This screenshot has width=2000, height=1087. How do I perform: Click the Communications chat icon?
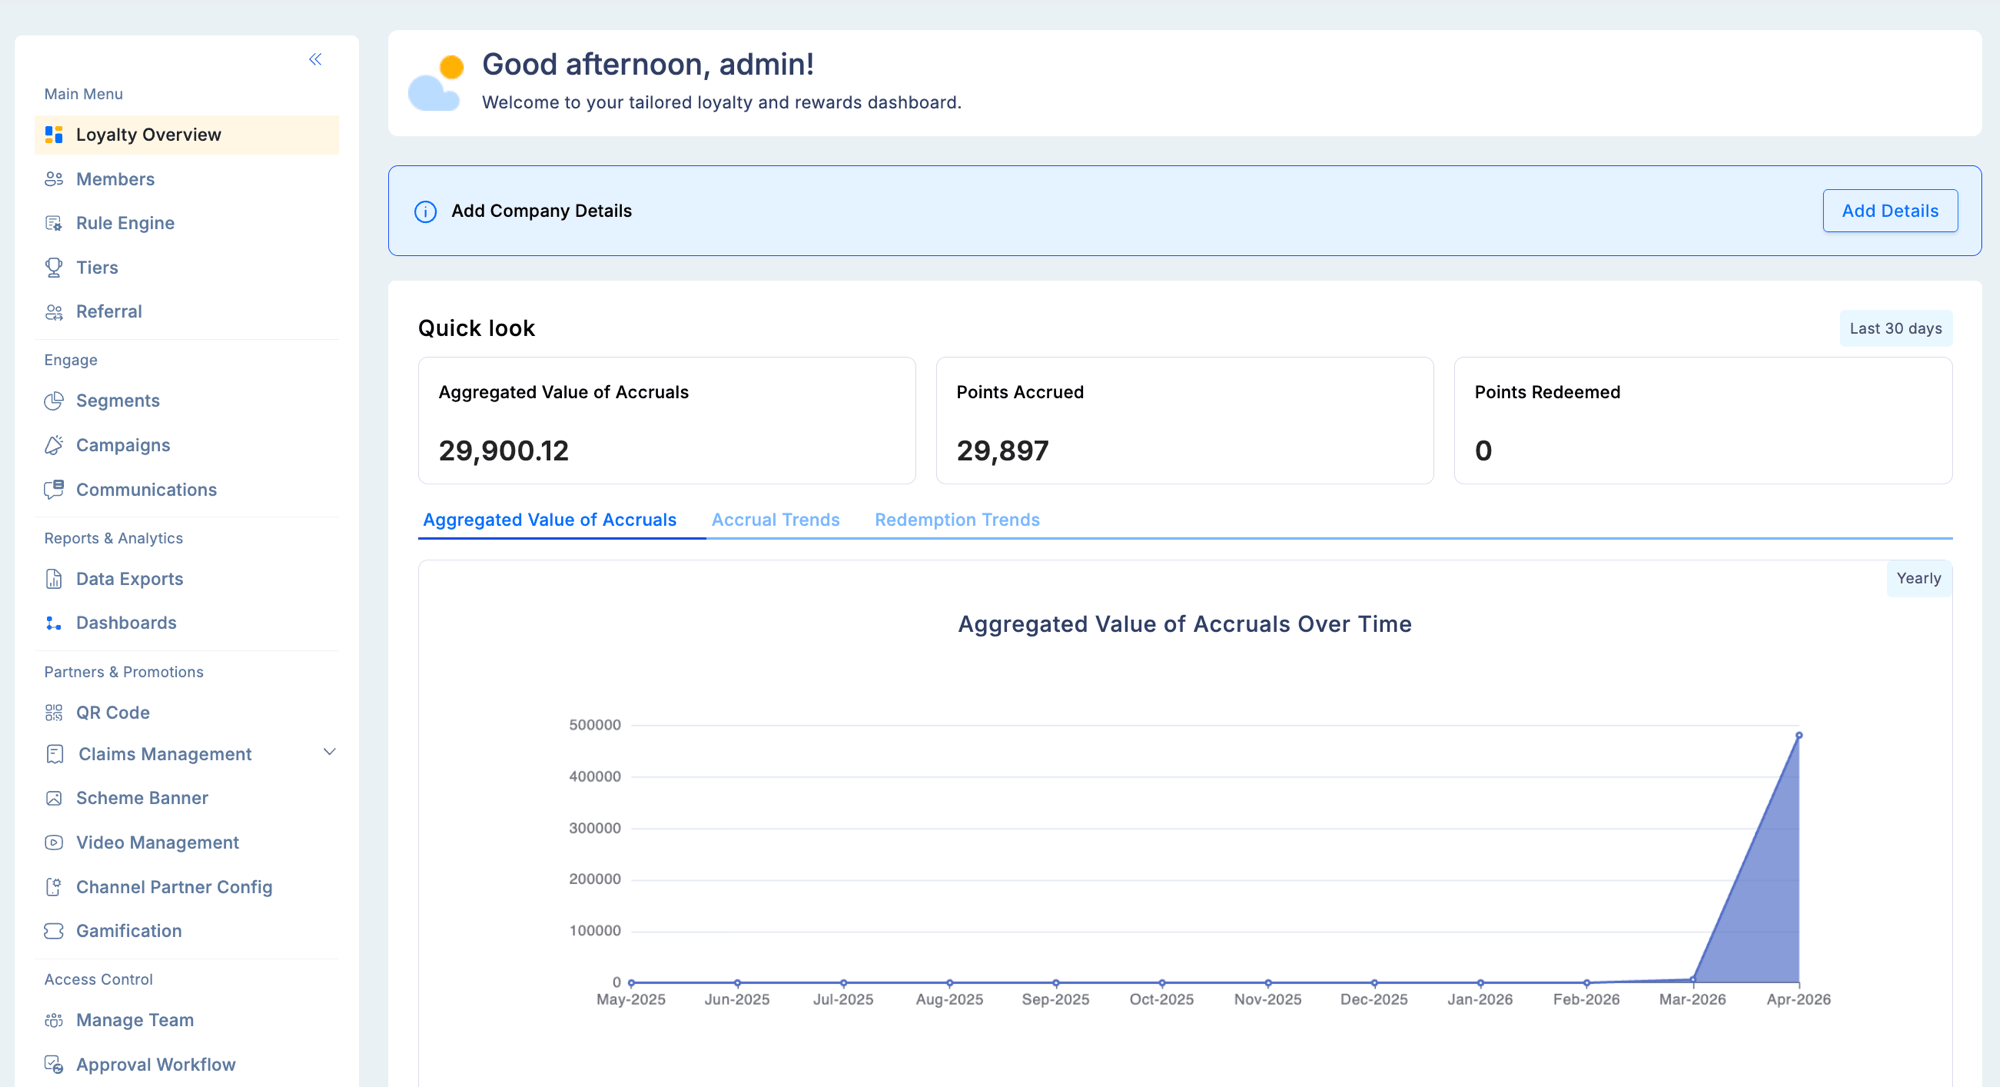(x=54, y=490)
